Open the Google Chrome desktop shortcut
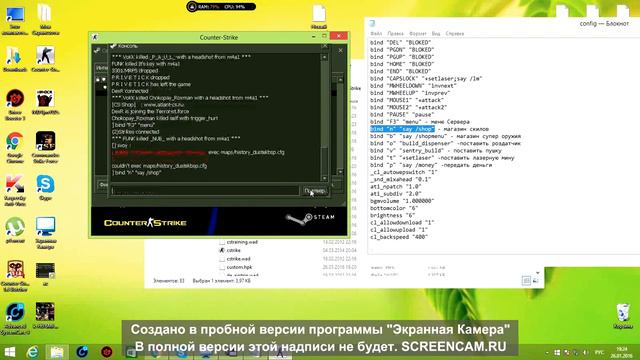 (15, 147)
